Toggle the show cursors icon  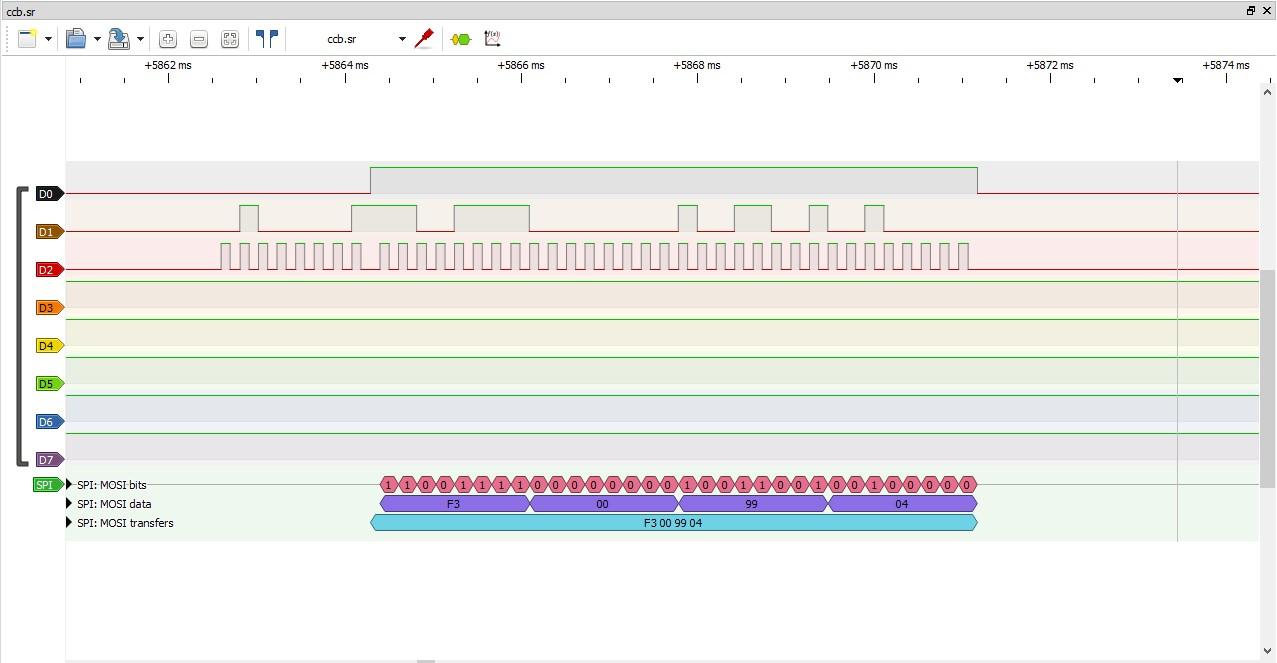267,39
